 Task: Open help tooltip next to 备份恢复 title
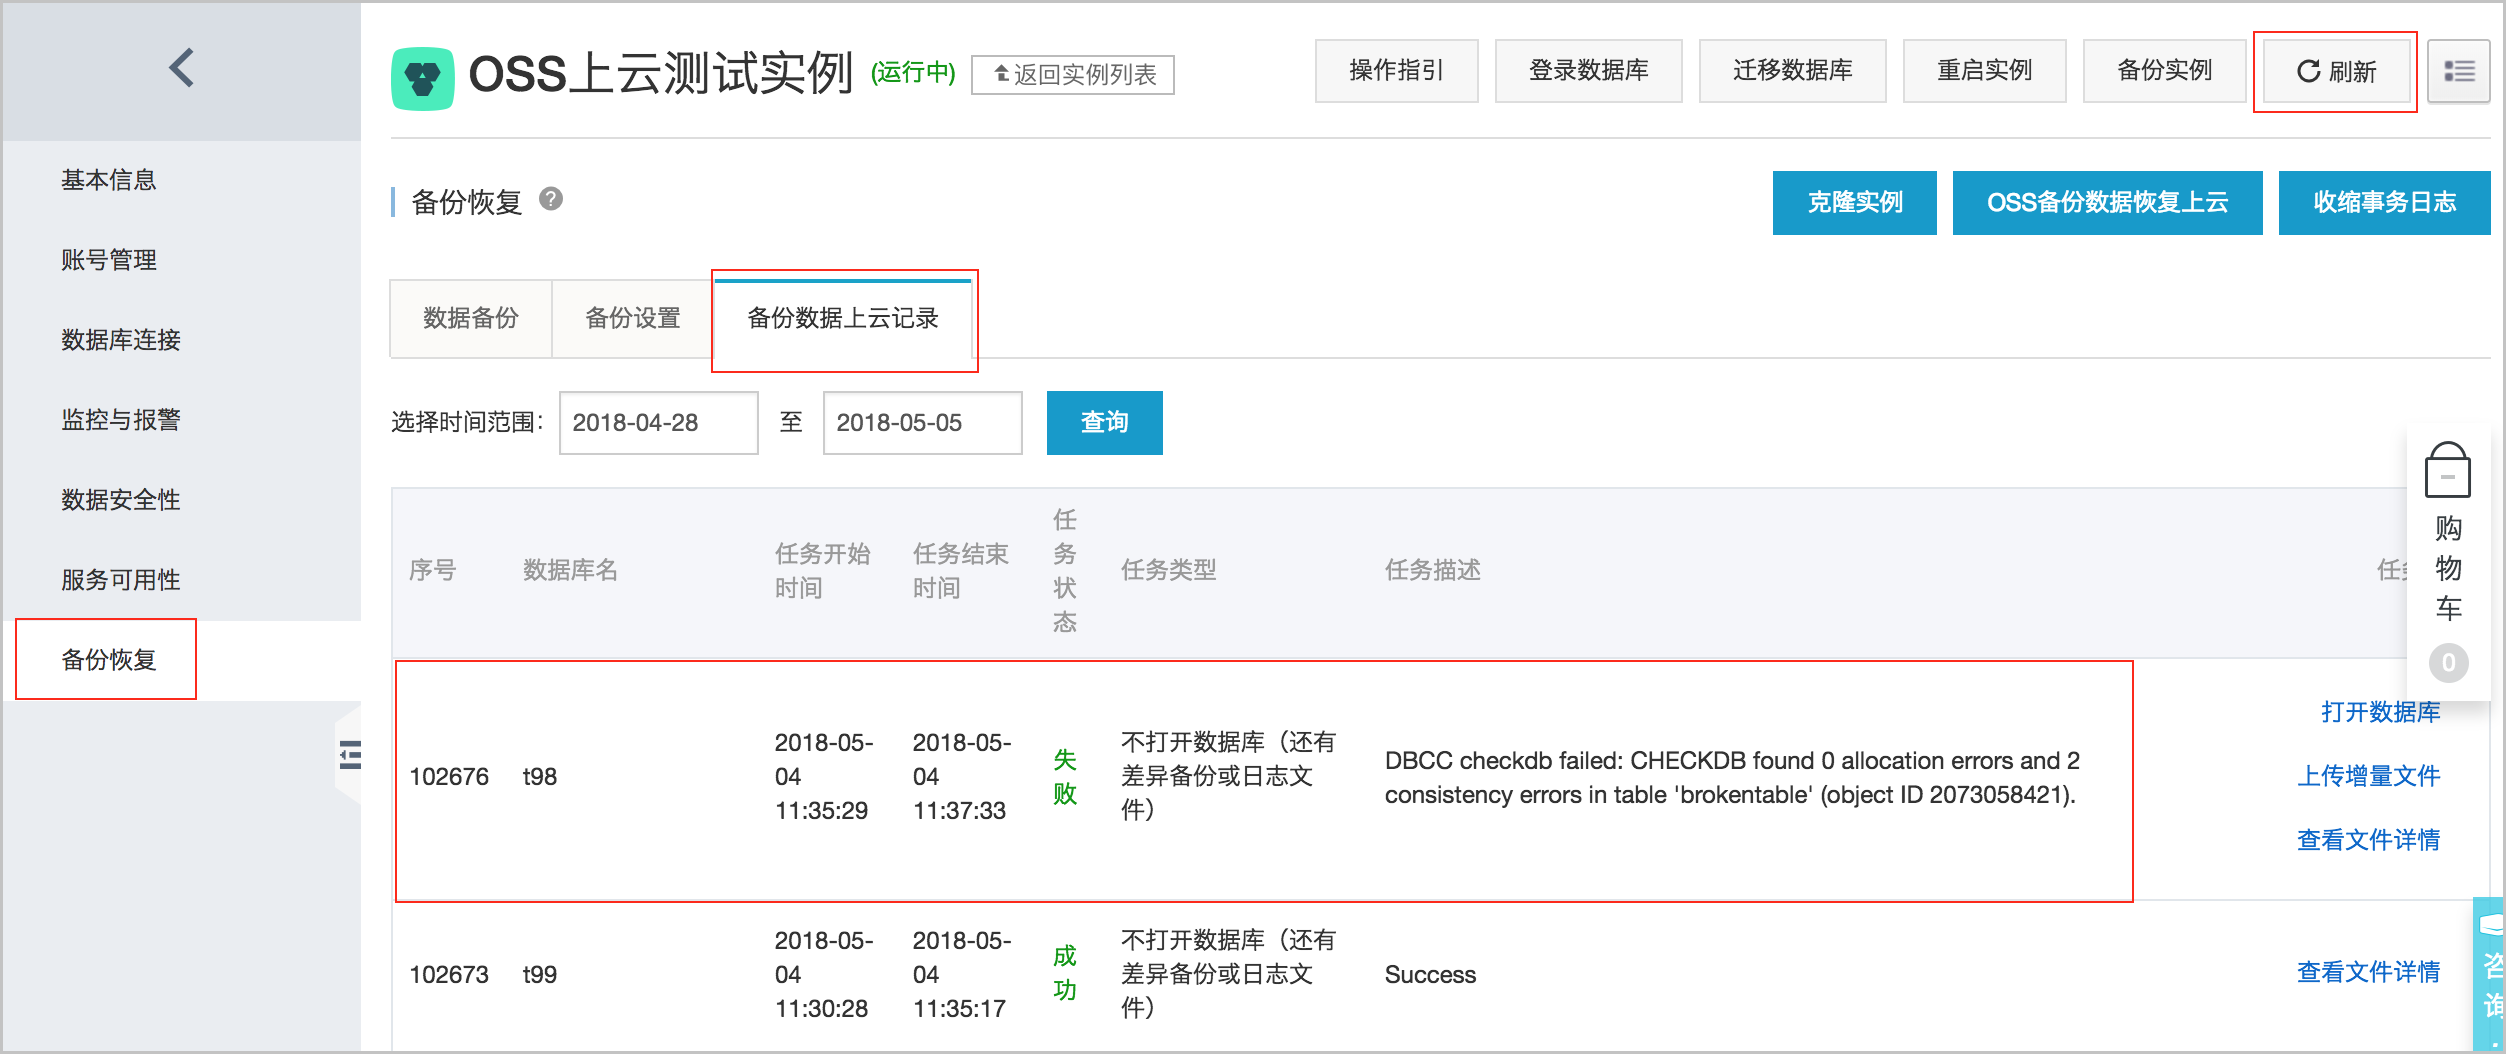(551, 199)
